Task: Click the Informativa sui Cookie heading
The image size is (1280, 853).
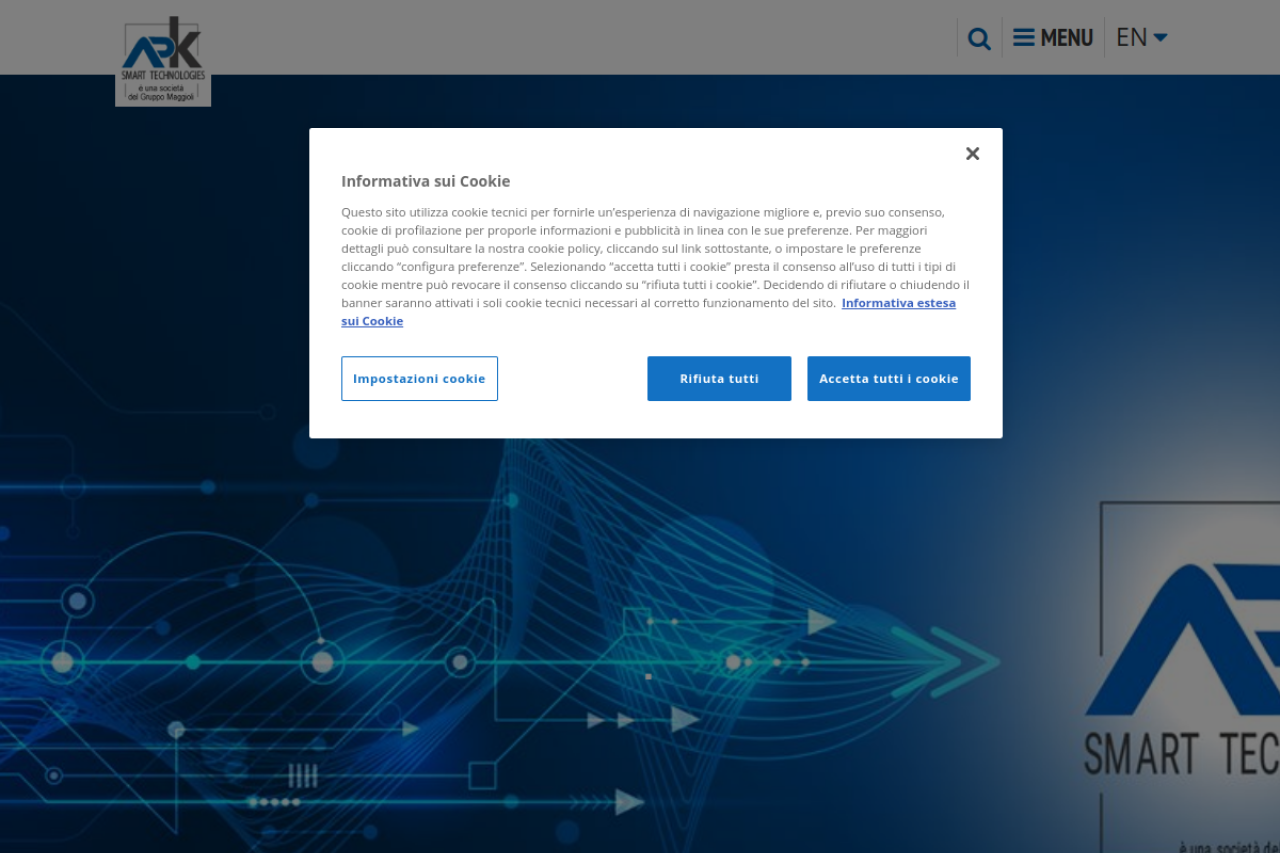Action: 425,181
